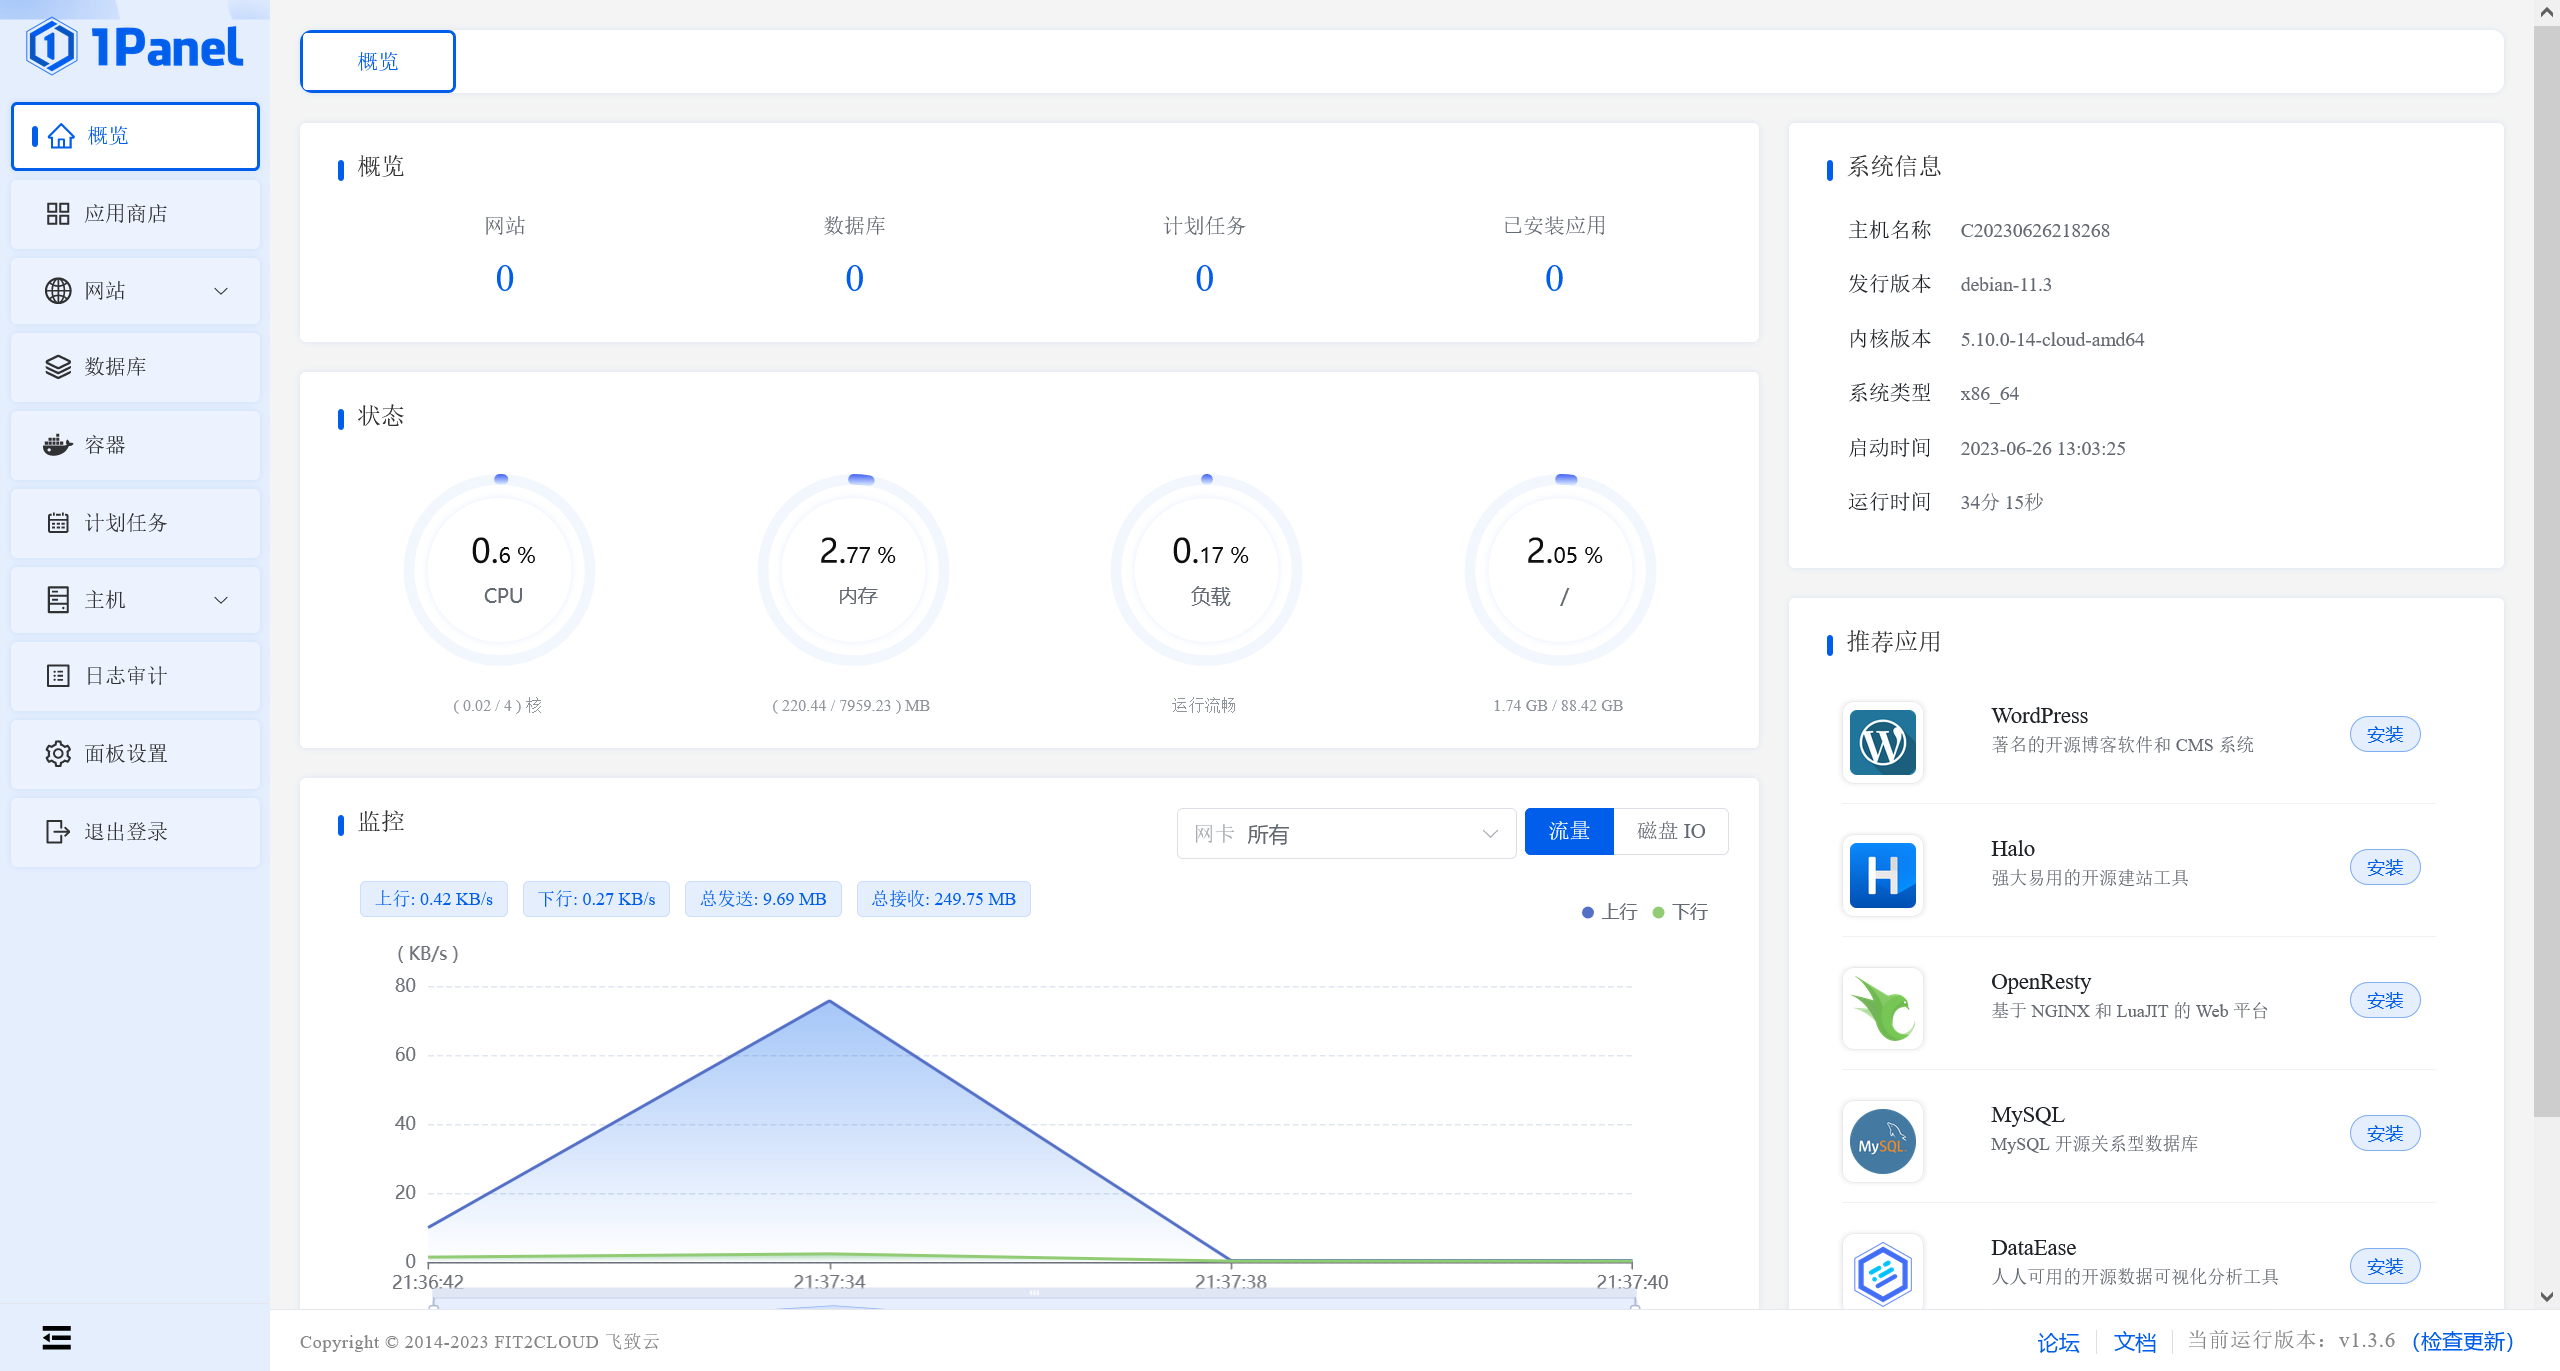This screenshot has height=1371, width=2560.
Task: Click the traffic peak at 21:37:34
Action: pyautogui.click(x=829, y=1001)
